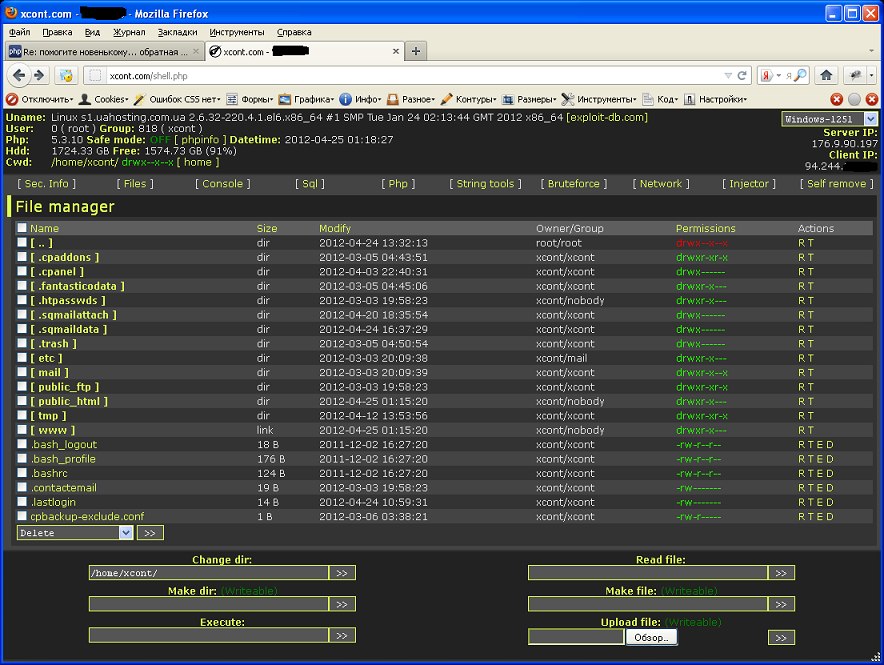The width and height of the screenshot is (884, 665).
Task: Open the Bruteforce section
Action: click(x=574, y=184)
